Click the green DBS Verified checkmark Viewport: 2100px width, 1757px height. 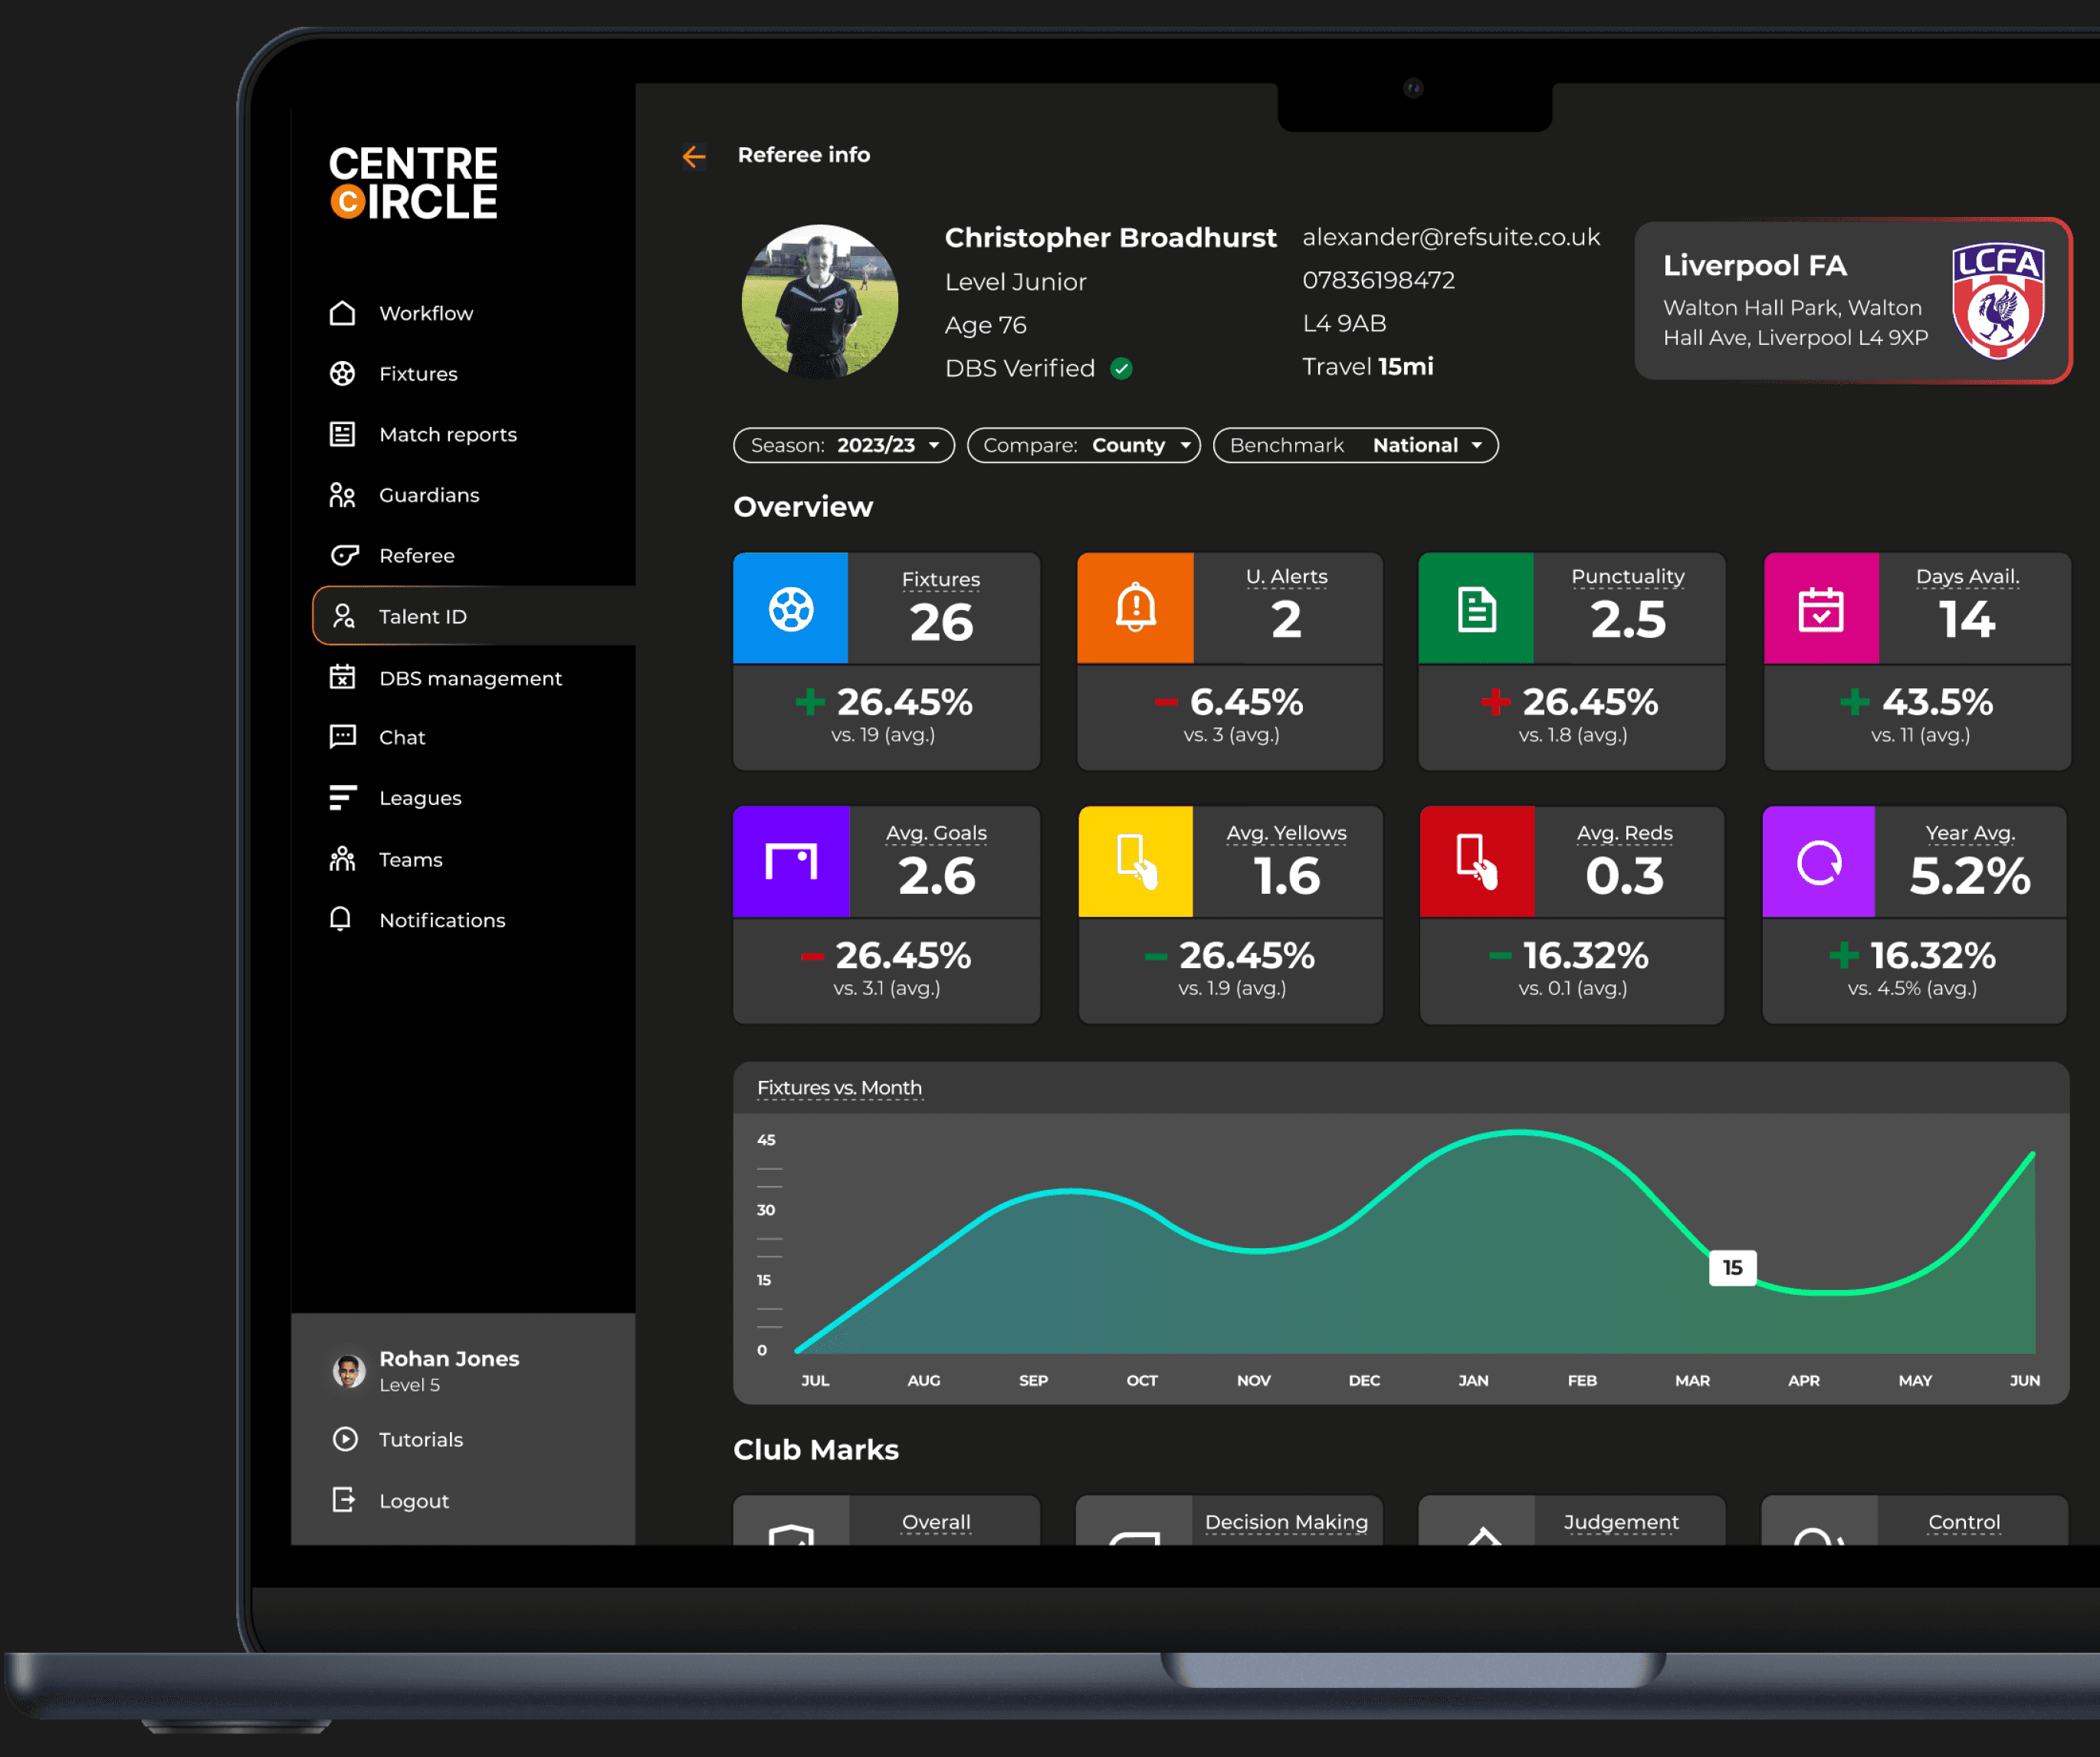pos(1122,369)
